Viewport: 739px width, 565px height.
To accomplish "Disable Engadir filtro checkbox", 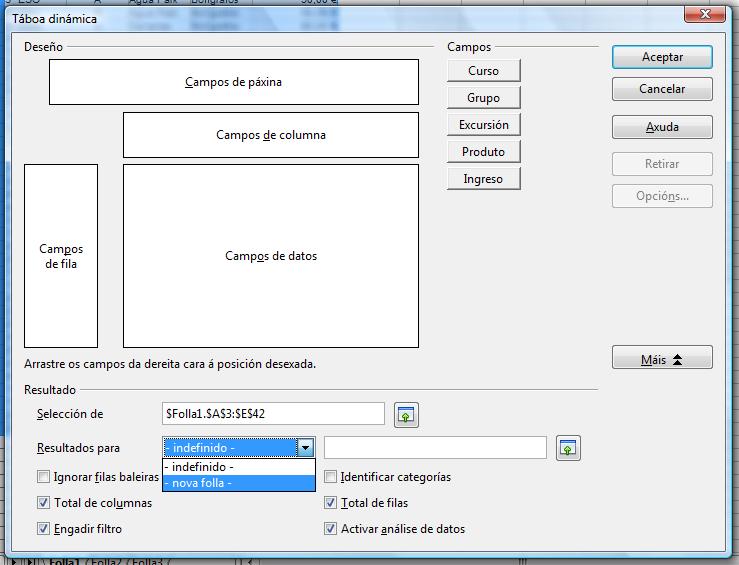I will pos(43,529).
